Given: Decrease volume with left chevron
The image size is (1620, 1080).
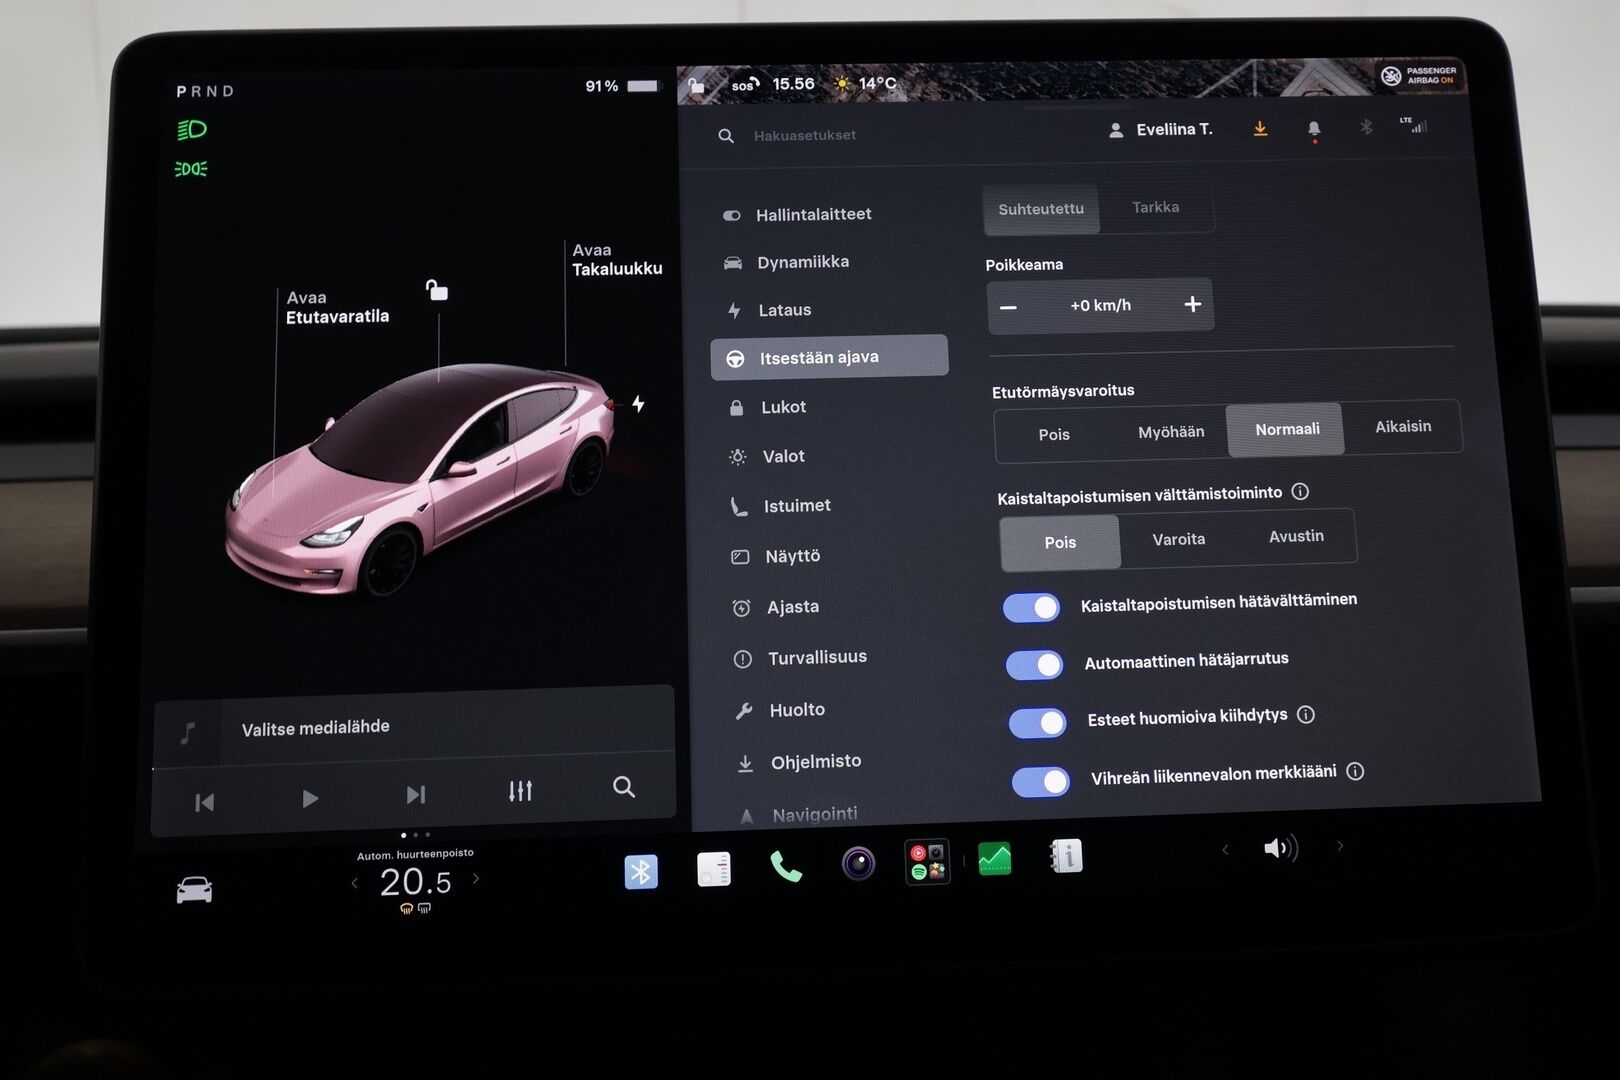Looking at the screenshot, I should [x=1225, y=849].
